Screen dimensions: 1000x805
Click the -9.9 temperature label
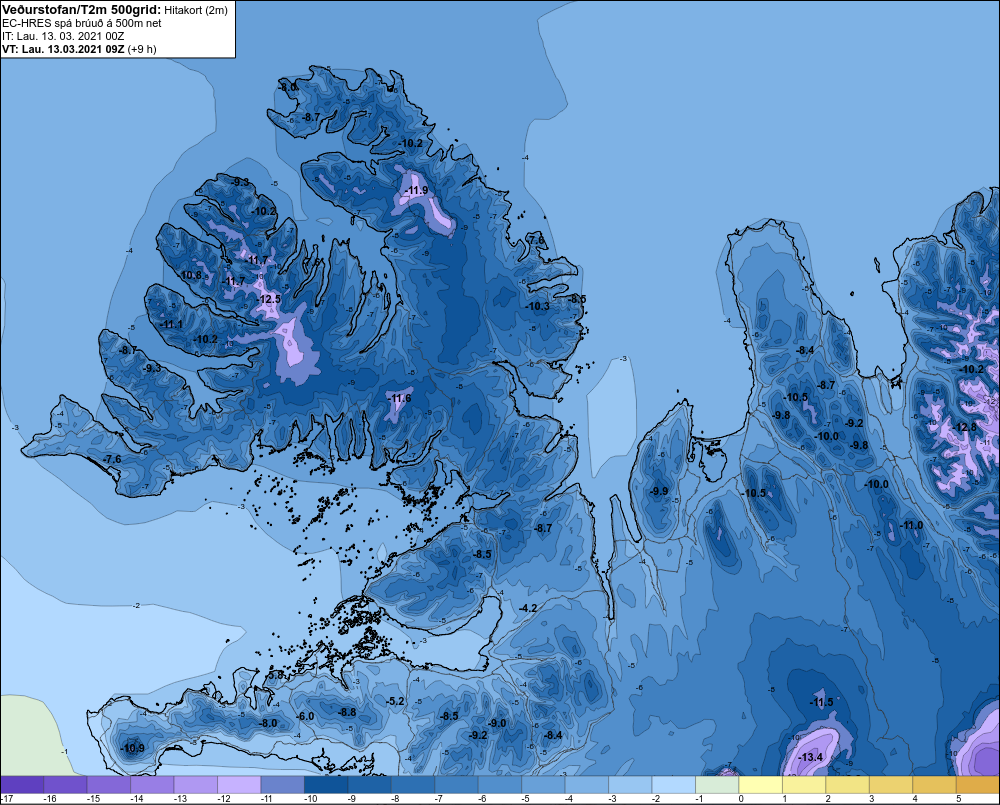pos(659,491)
